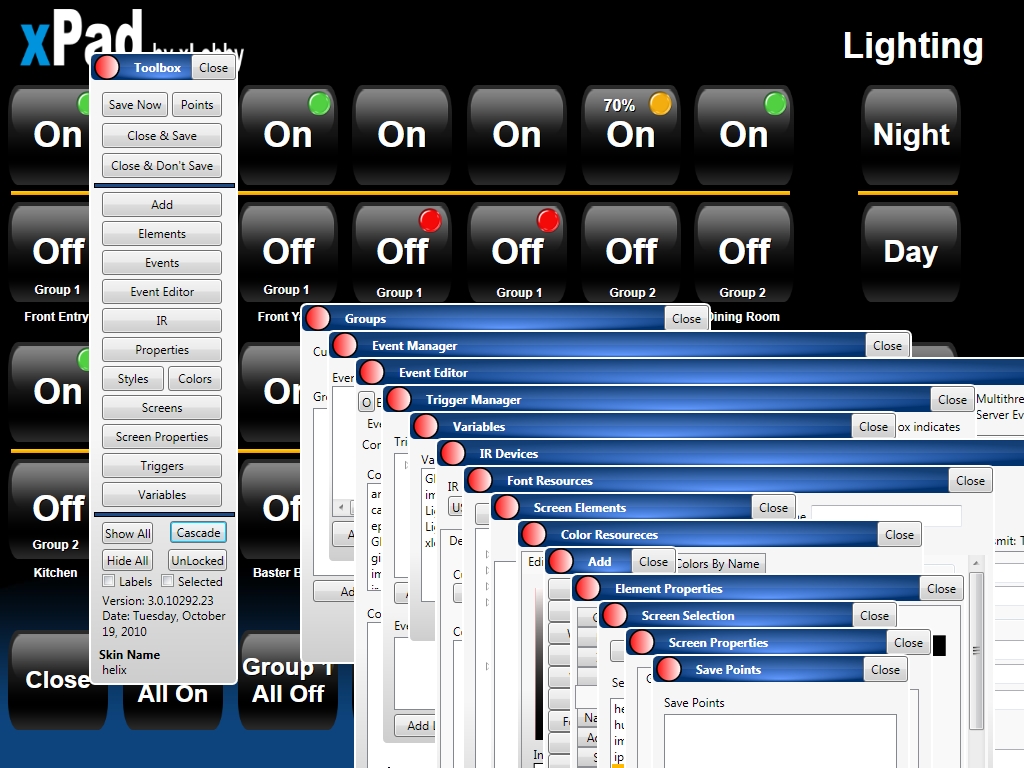The image size is (1024, 768).
Task: Click the red orb on Element Properties window
Action: click(x=588, y=588)
